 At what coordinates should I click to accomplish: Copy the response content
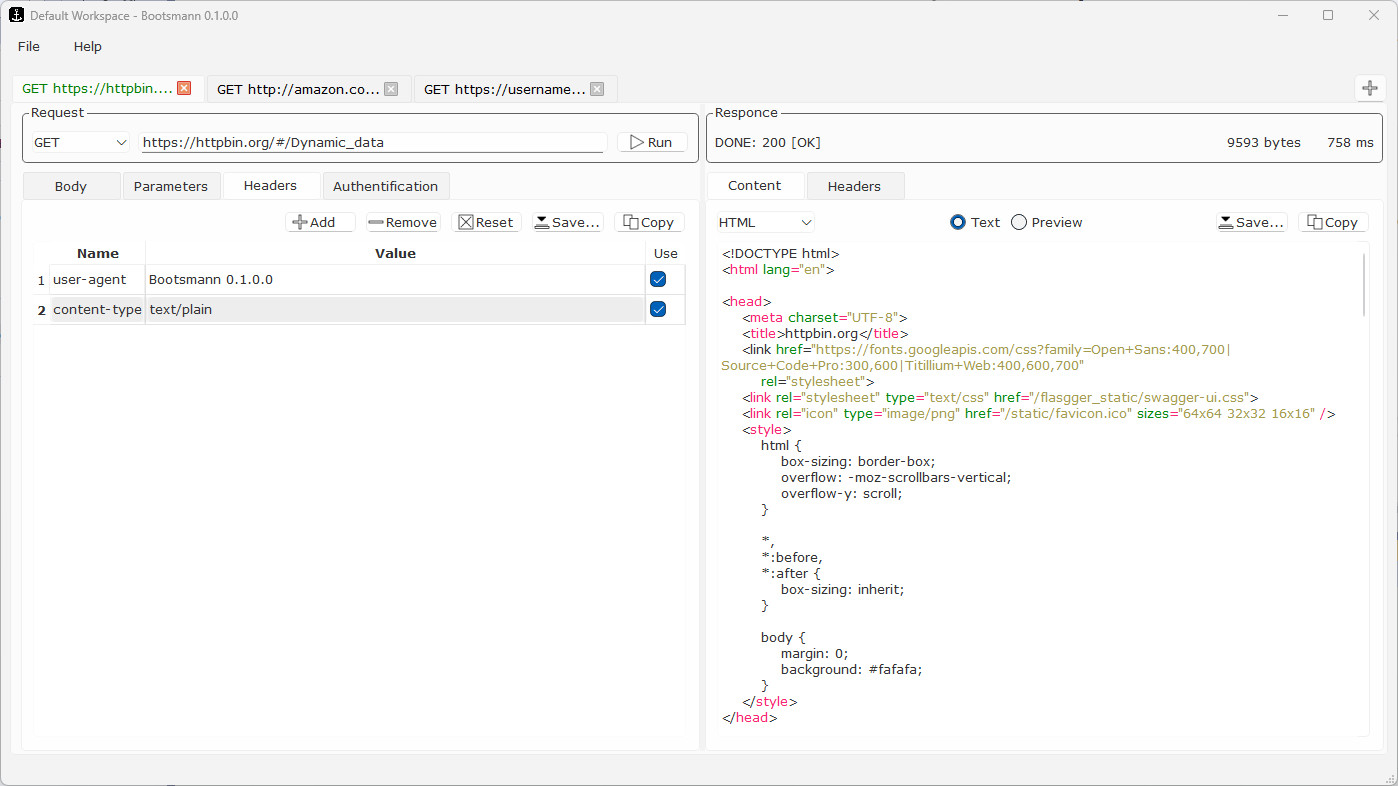[1332, 222]
